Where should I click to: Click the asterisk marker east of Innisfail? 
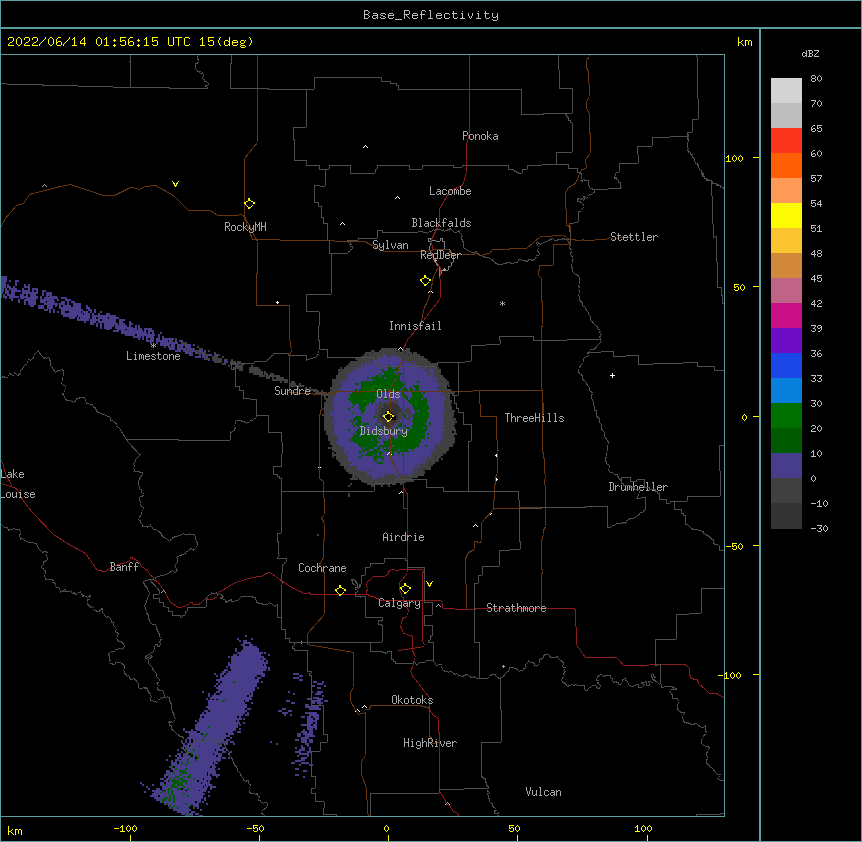point(502,303)
